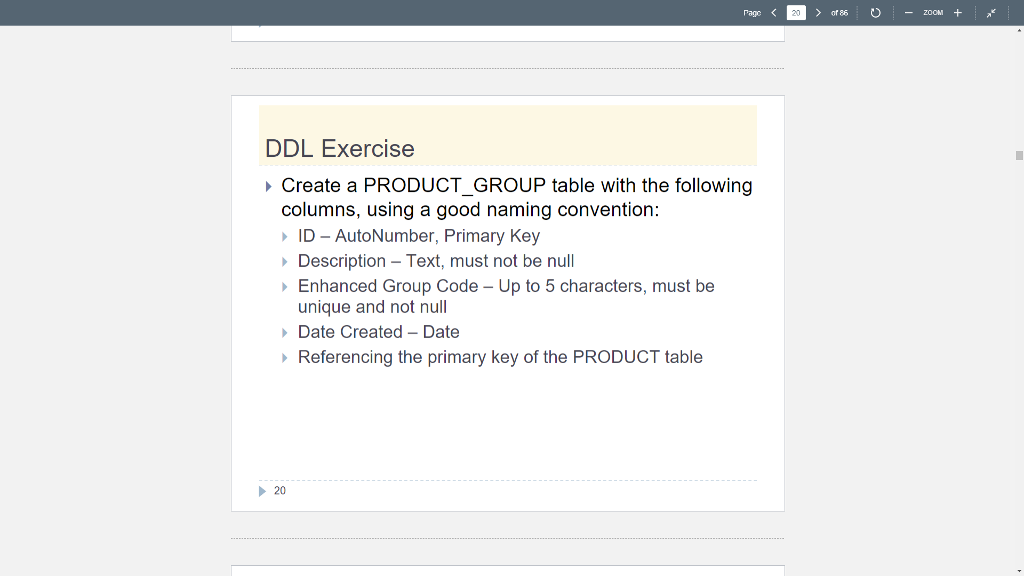Click the triangle marker before 'Description – Text'

click(x=284, y=261)
